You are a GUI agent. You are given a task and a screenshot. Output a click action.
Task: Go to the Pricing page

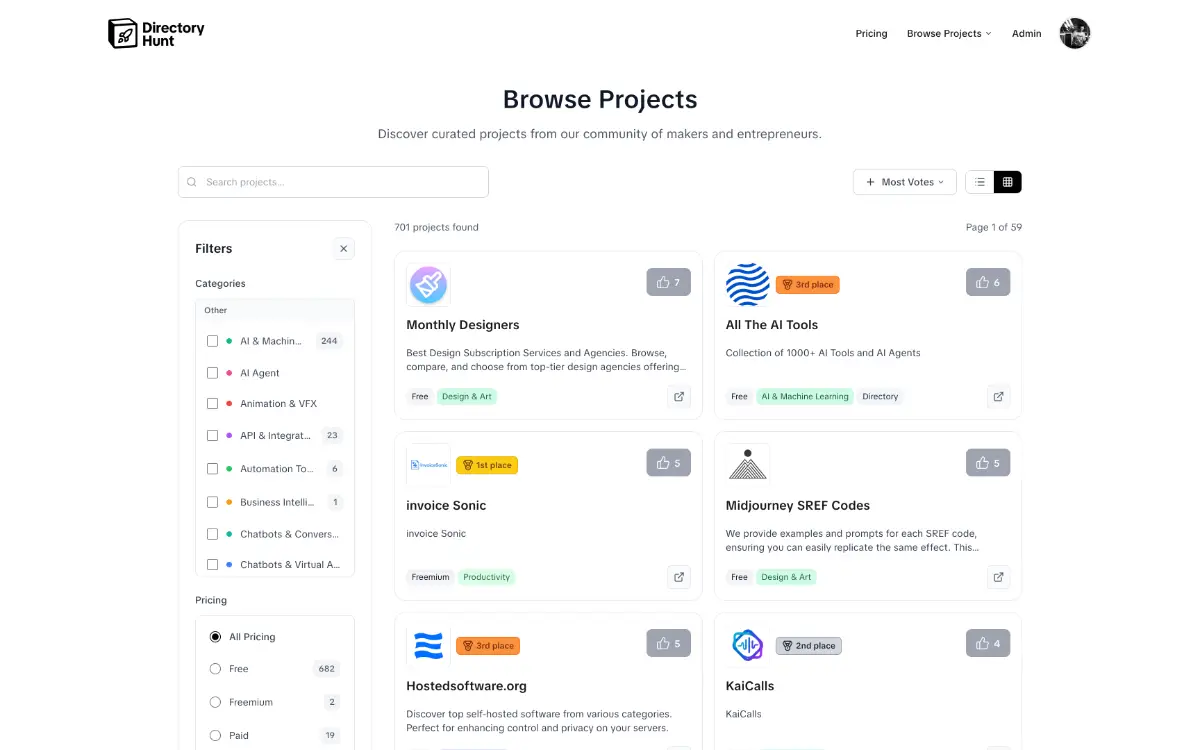871,34
